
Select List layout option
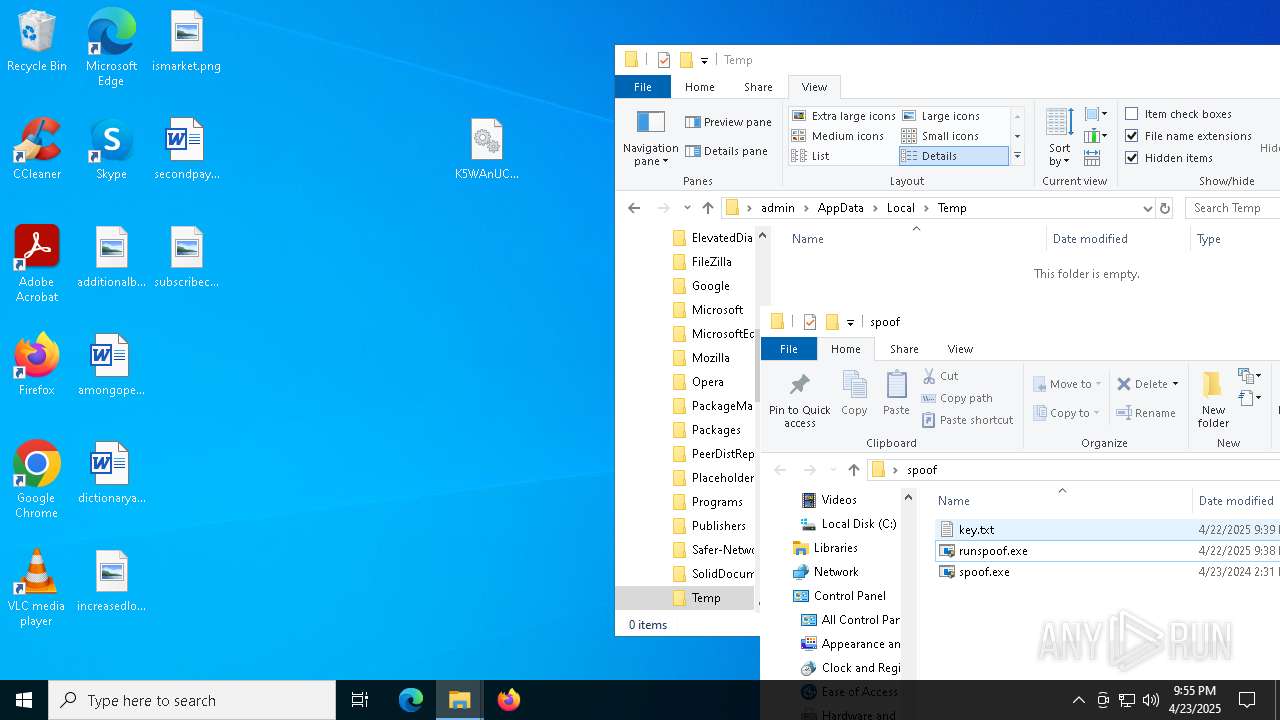(843, 156)
